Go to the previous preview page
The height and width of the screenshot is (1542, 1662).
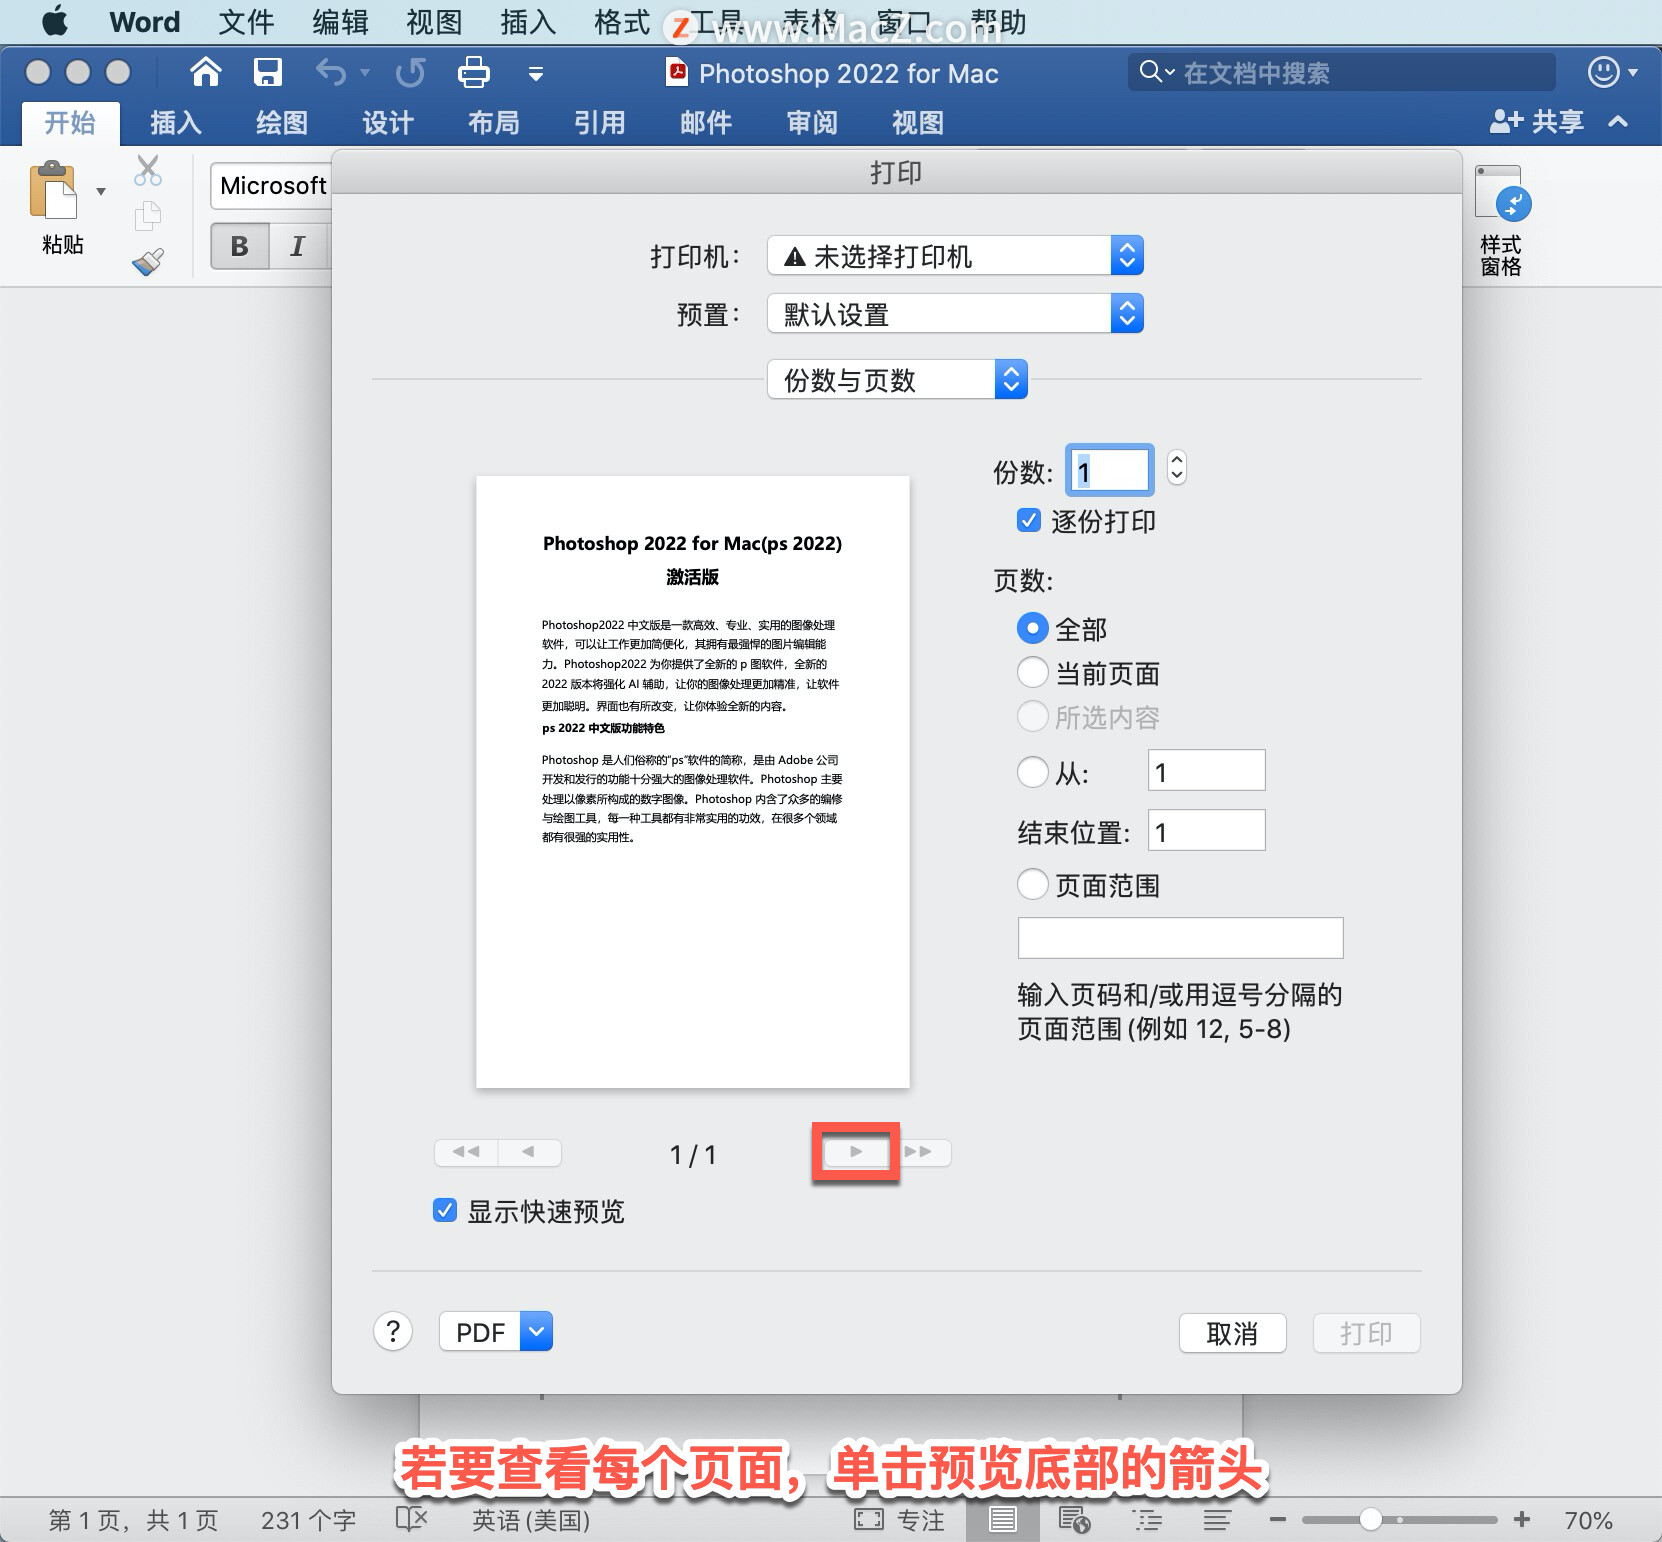529,1152
